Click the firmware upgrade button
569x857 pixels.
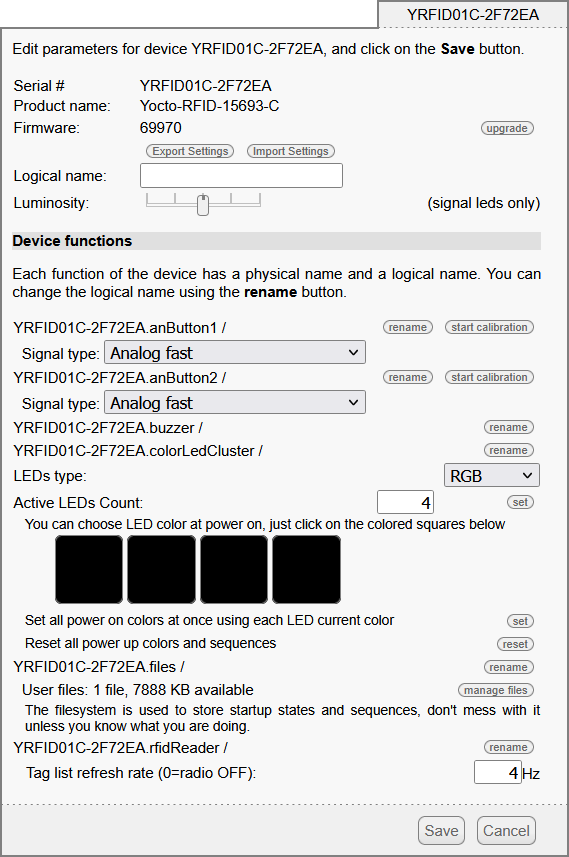tap(507, 128)
